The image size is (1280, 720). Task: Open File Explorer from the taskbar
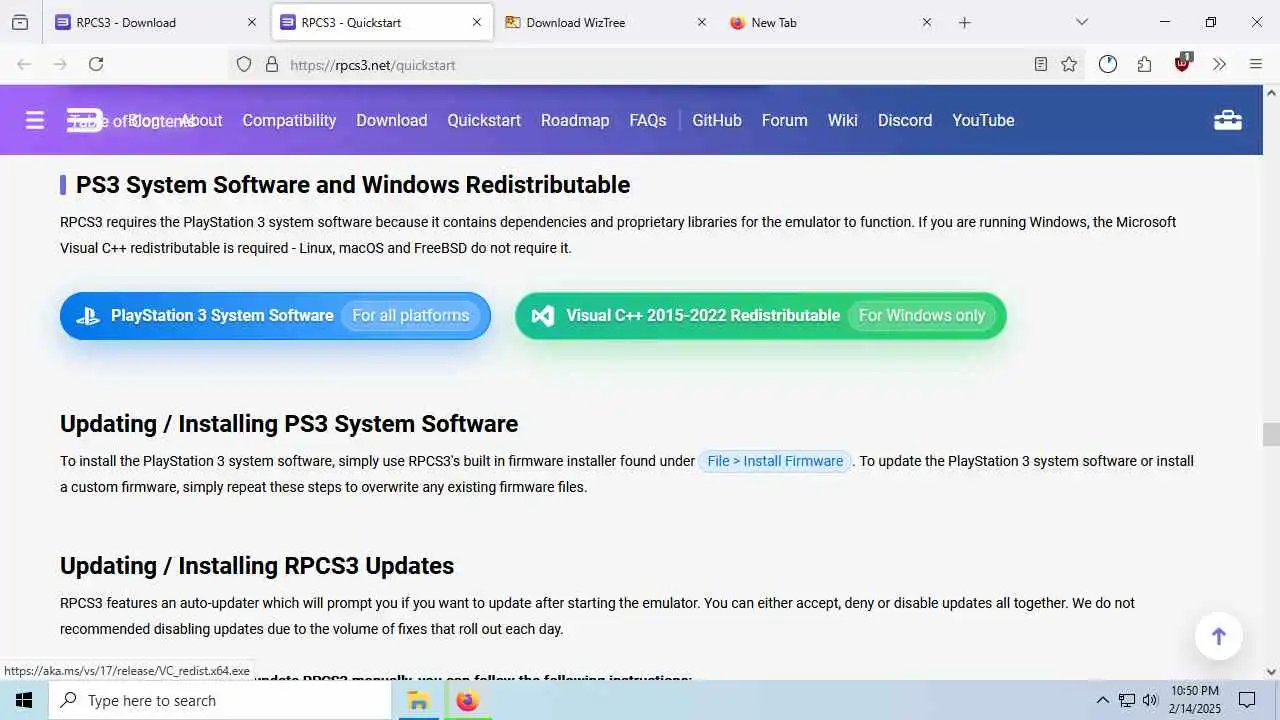point(418,700)
